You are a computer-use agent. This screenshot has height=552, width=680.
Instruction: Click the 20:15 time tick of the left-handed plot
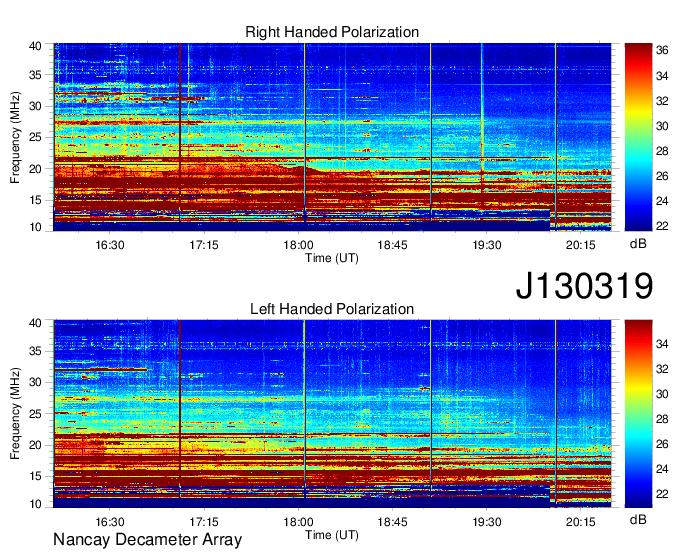(581, 522)
